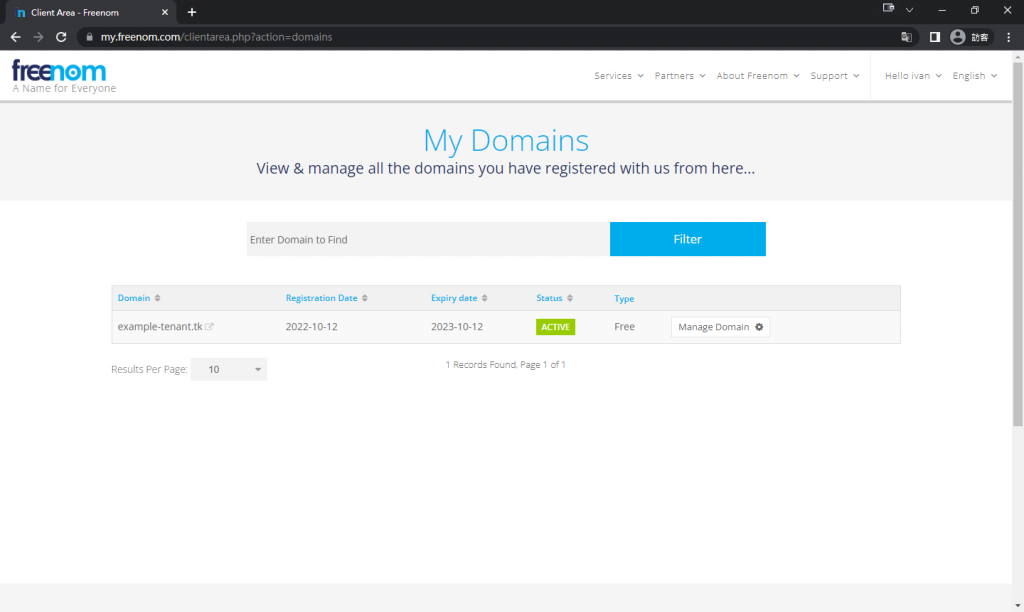
Task: Click sort arrows next to Status
Action: click(x=570, y=298)
